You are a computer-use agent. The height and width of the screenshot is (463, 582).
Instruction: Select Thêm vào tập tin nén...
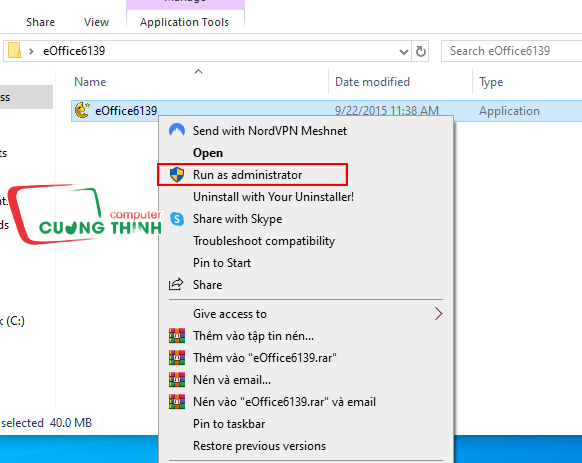(x=253, y=336)
